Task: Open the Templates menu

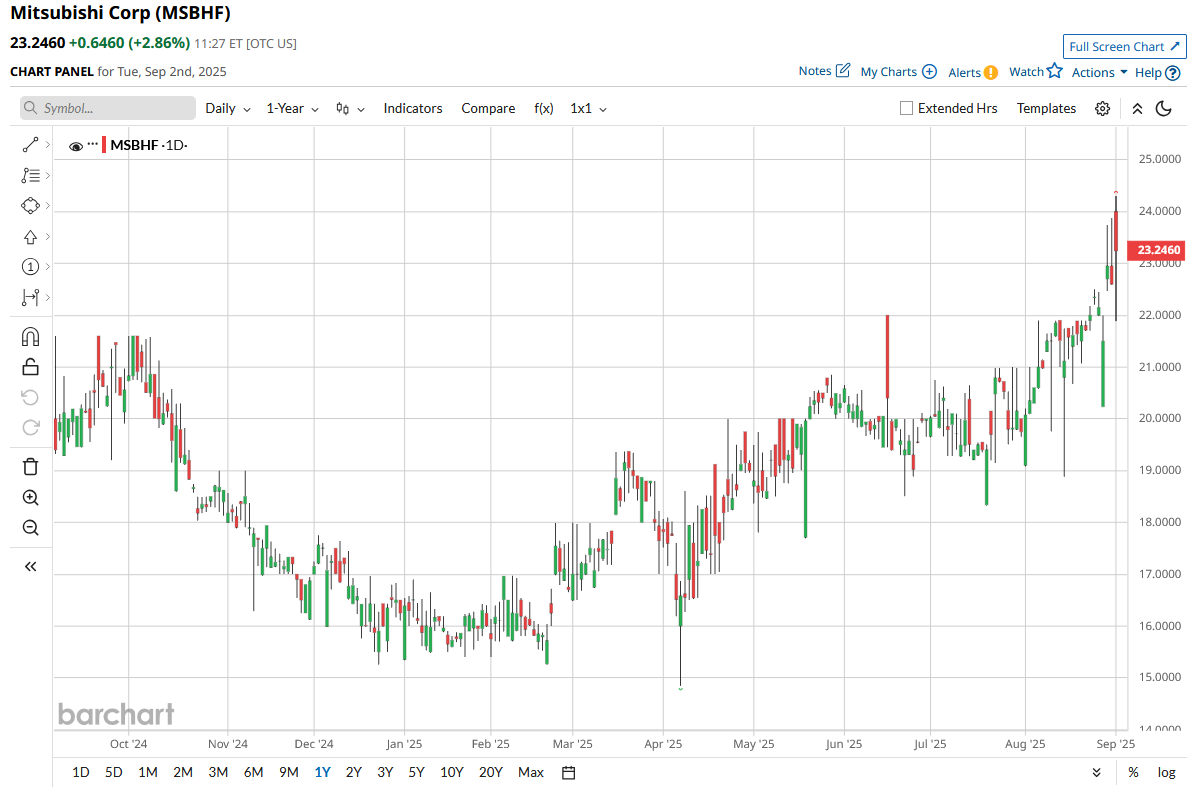Action: pyautogui.click(x=1046, y=108)
